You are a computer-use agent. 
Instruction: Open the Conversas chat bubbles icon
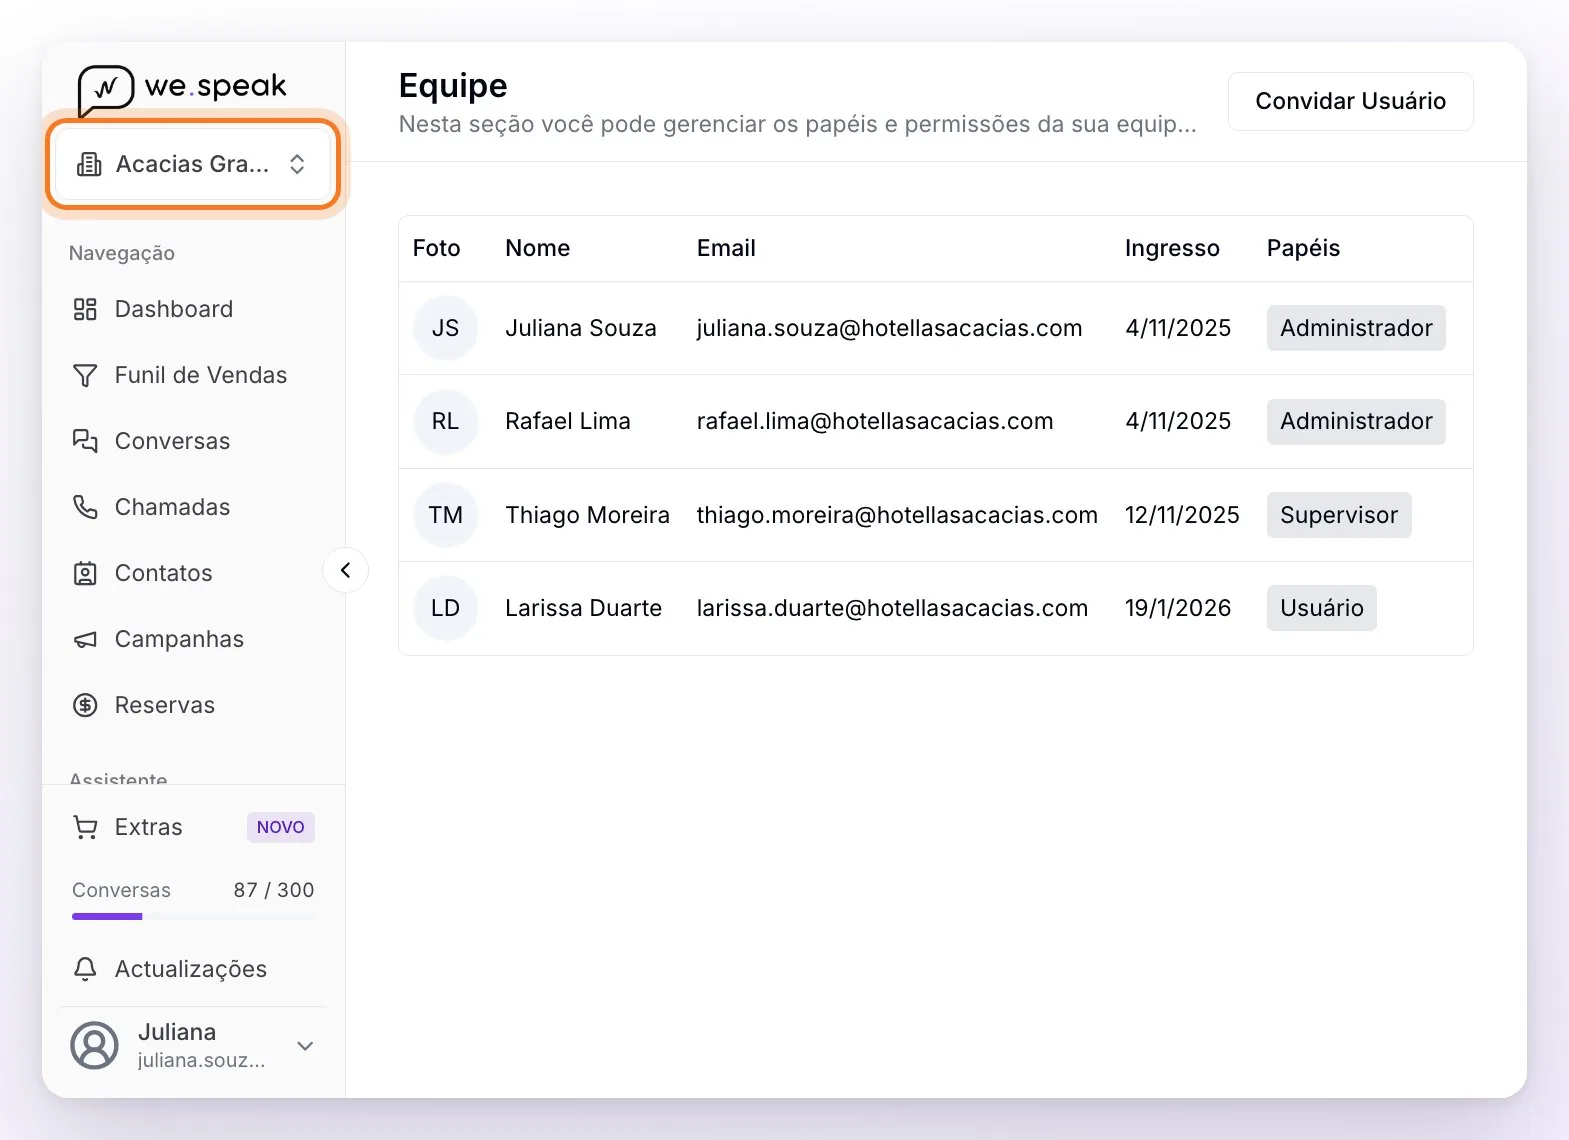pos(85,441)
